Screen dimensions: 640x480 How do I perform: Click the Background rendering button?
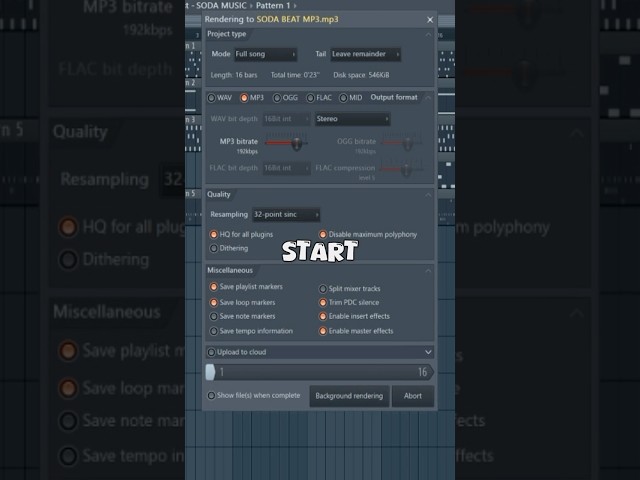(349, 396)
